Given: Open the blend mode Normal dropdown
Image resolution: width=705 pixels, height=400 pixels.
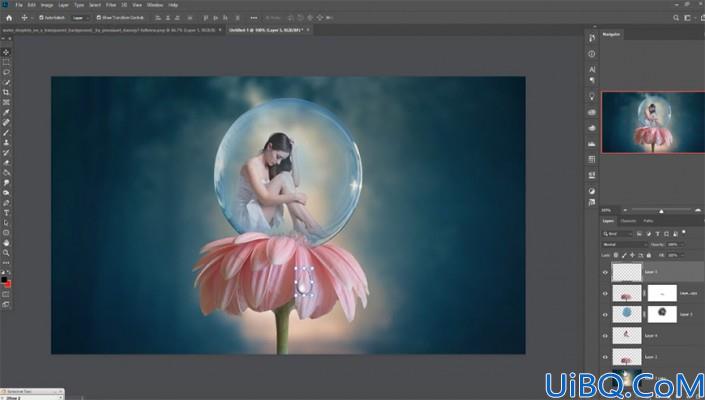Looking at the screenshot, I should tap(624, 244).
